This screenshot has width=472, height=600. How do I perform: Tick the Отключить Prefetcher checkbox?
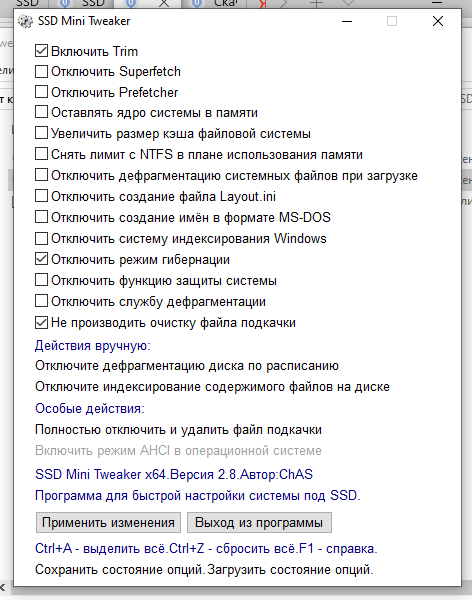pyautogui.click(x=41, y=92)
